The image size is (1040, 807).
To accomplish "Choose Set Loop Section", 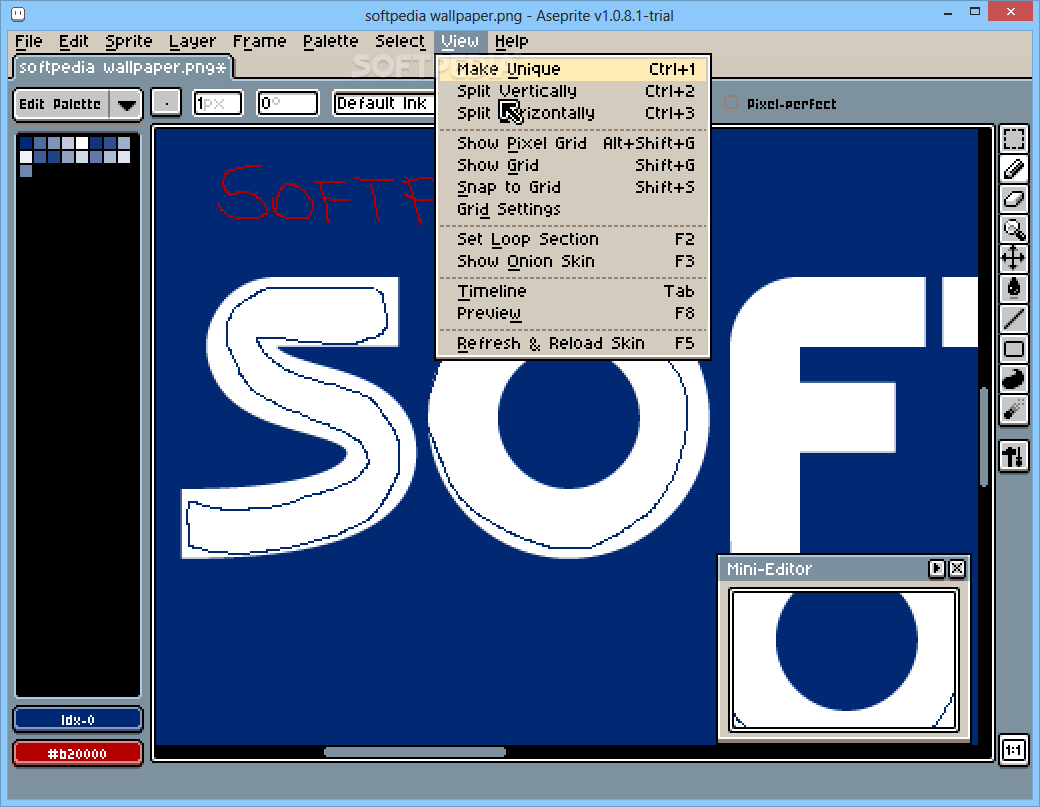I will 574,239.
